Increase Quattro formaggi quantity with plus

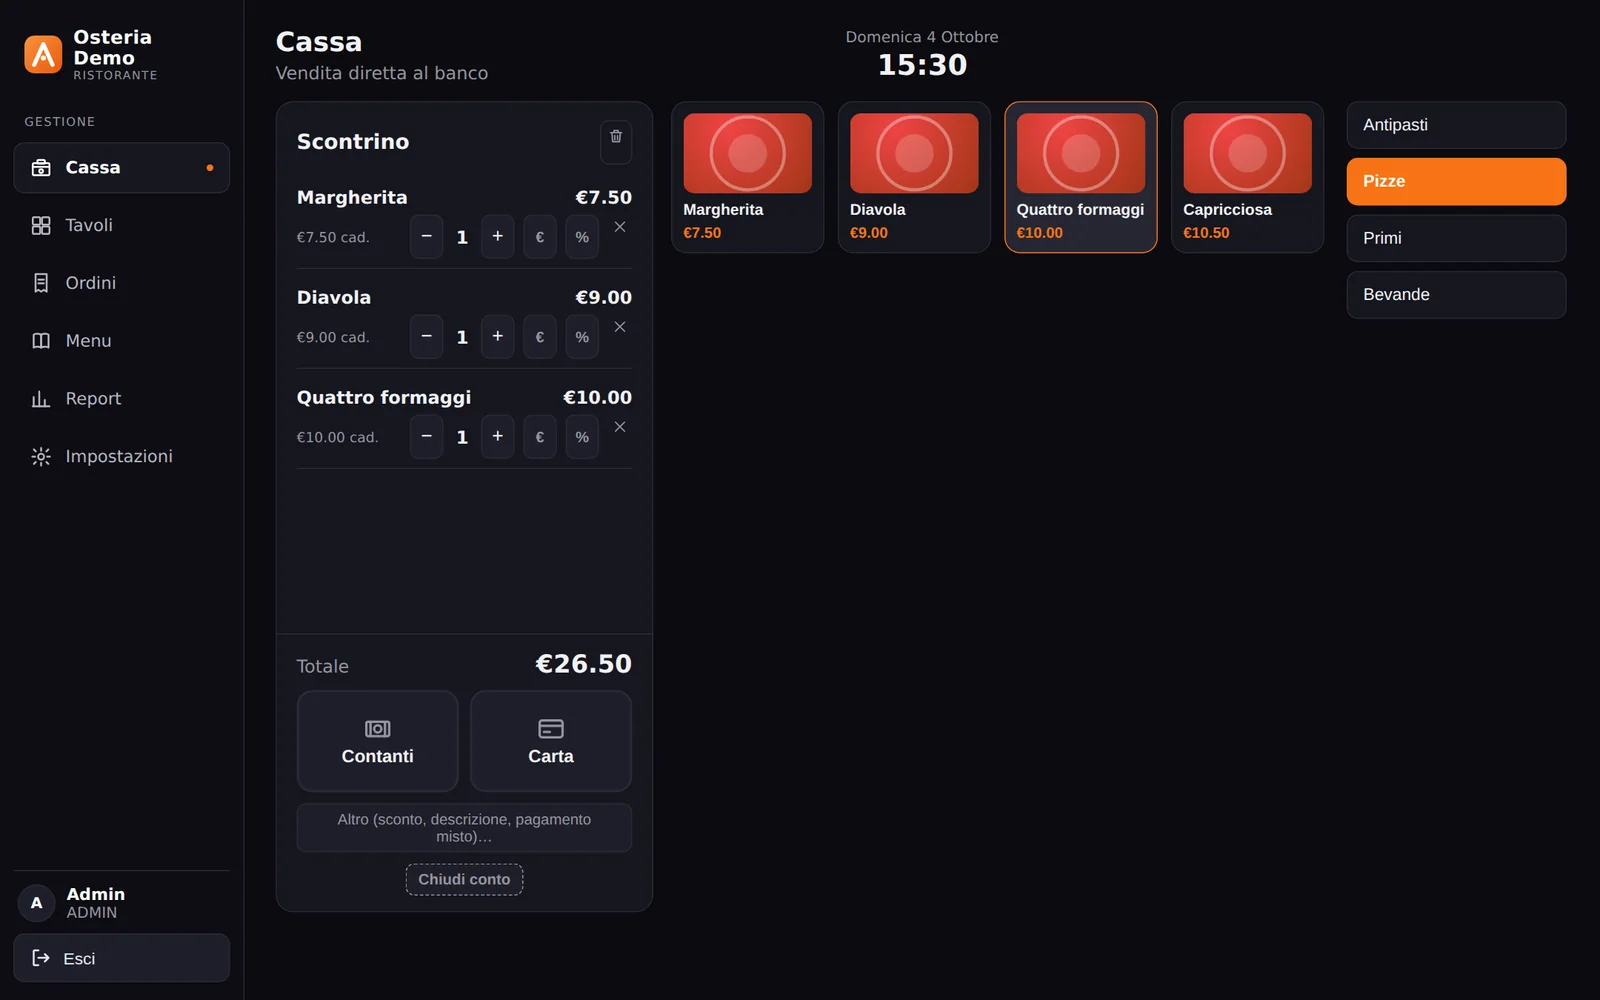[x=497, y=437]
